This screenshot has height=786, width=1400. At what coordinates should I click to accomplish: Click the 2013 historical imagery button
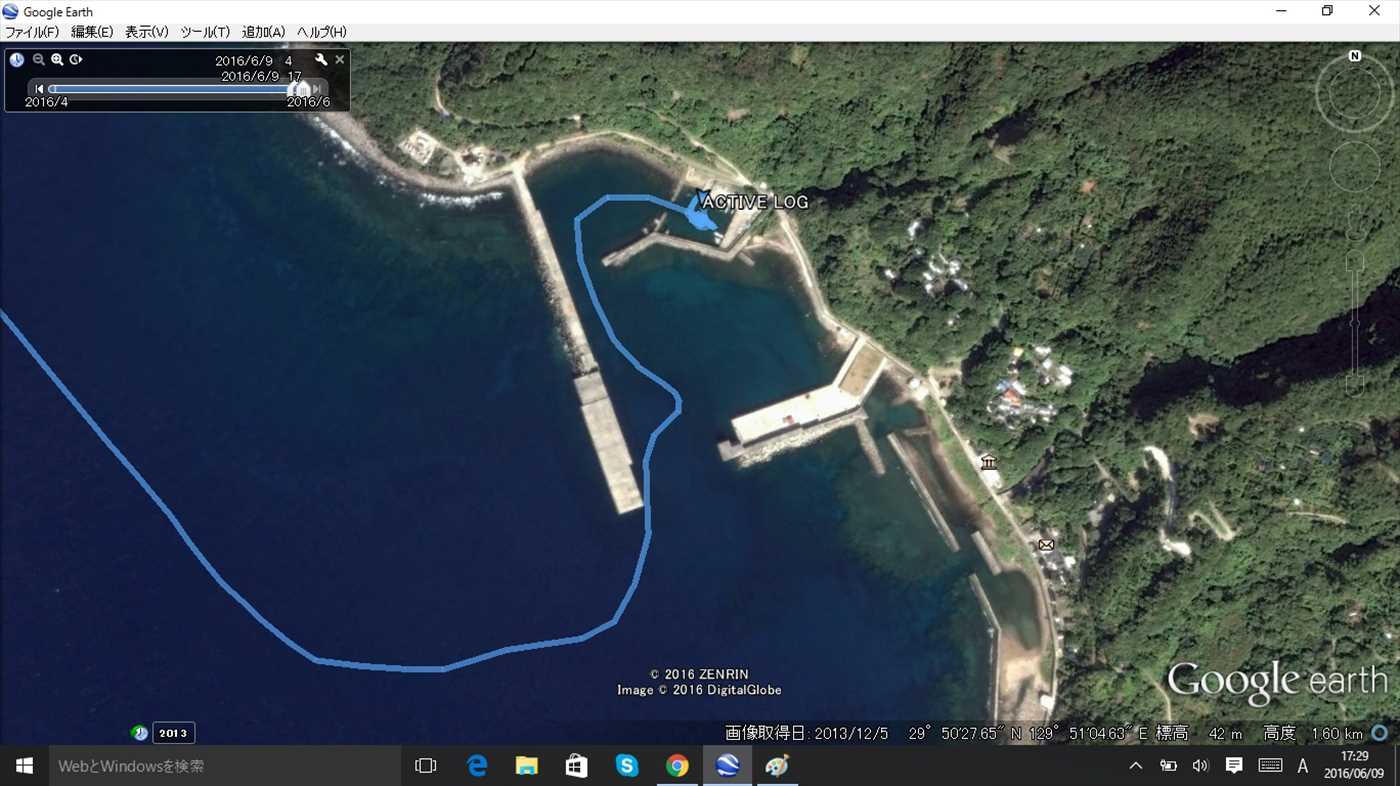[173, 733]
